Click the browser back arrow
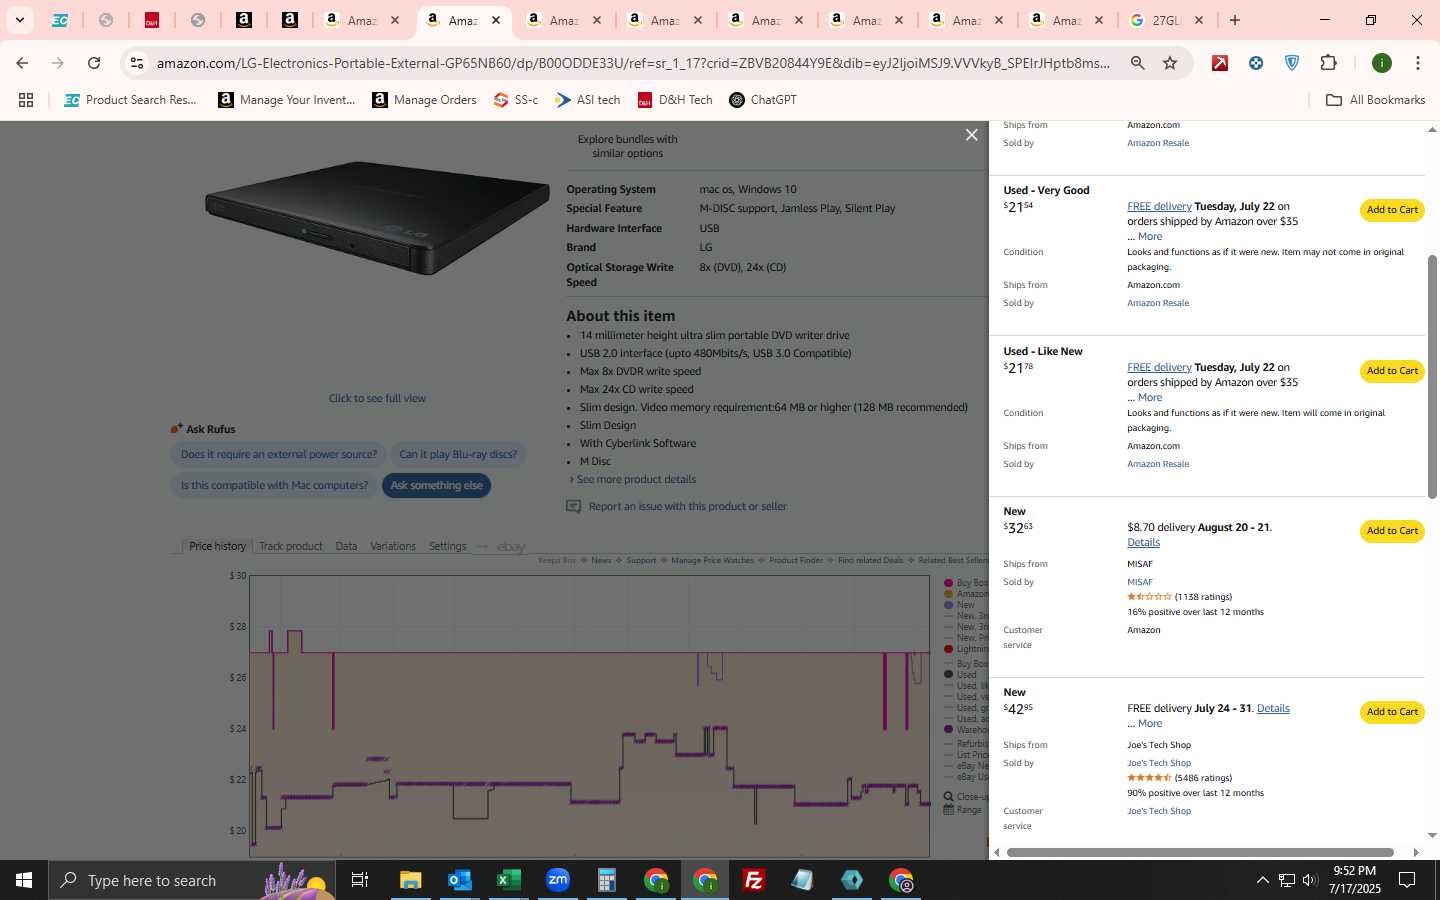 coord(22,63)
